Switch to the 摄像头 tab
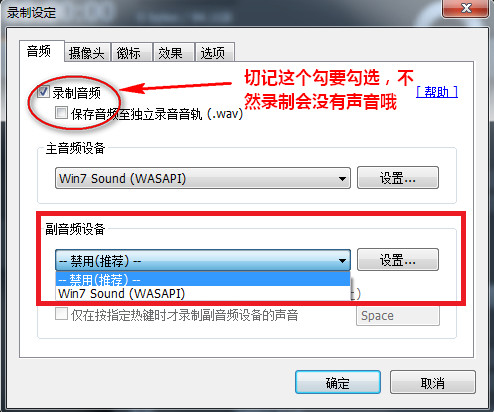The width and height of the screenshot is (494, 412). pos(87,52)
